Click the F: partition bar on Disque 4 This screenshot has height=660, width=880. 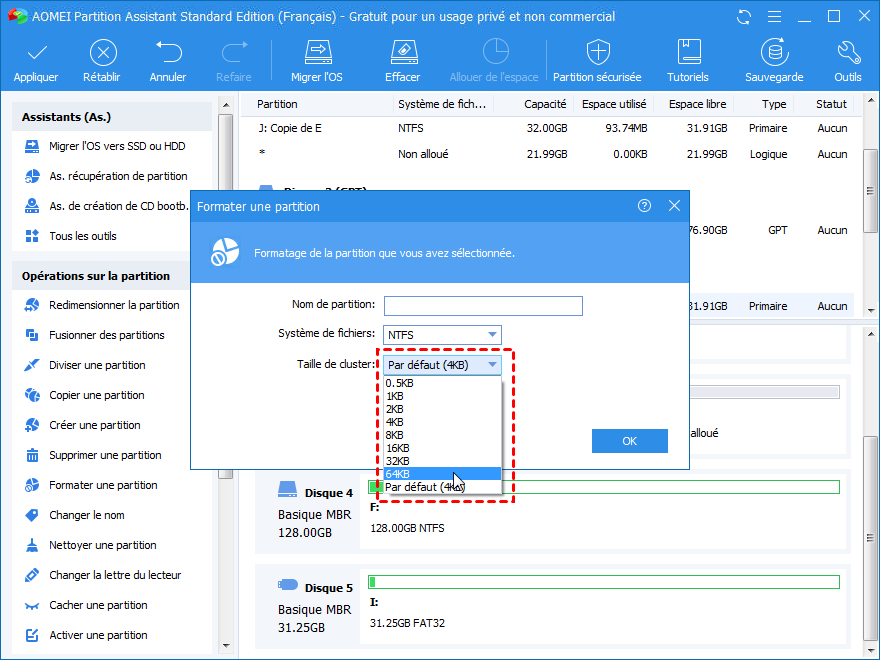(604, 487)
